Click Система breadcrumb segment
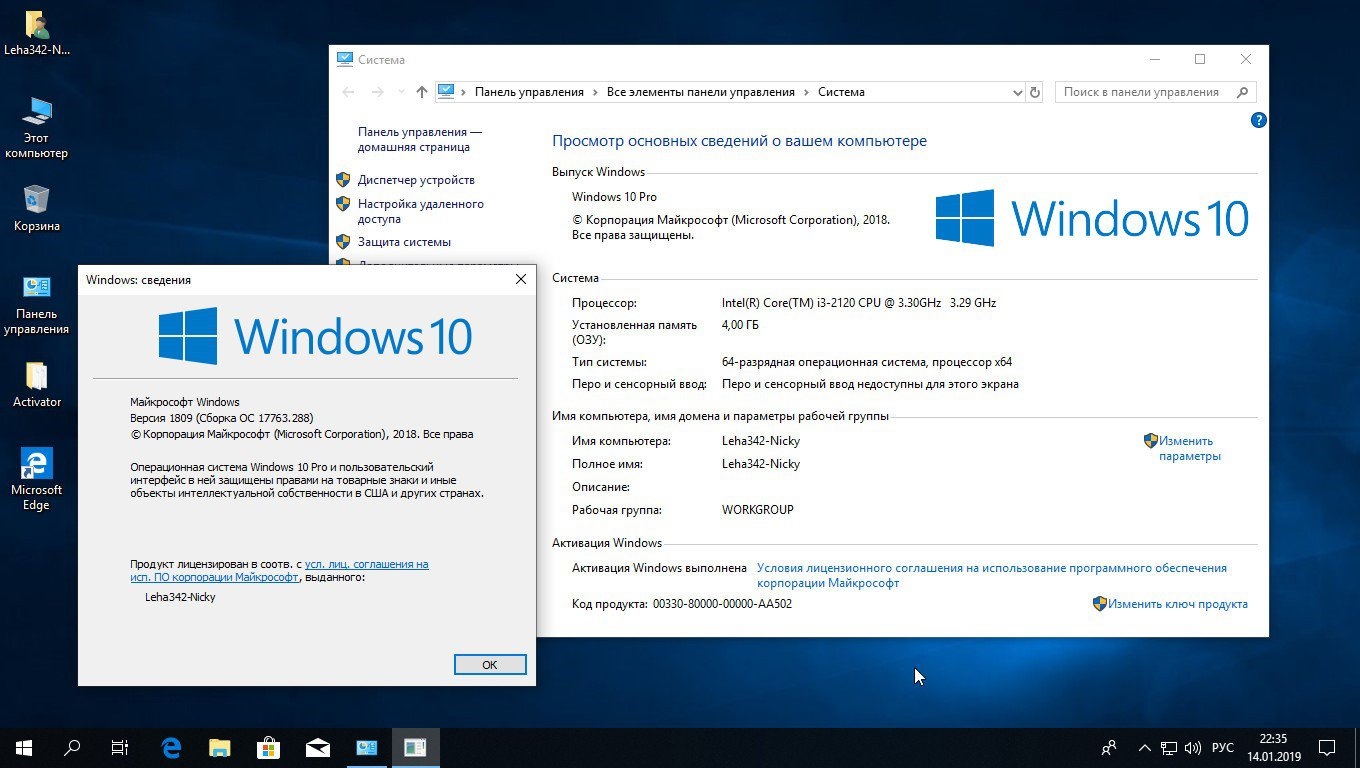1360x768 pixels. 841,92
